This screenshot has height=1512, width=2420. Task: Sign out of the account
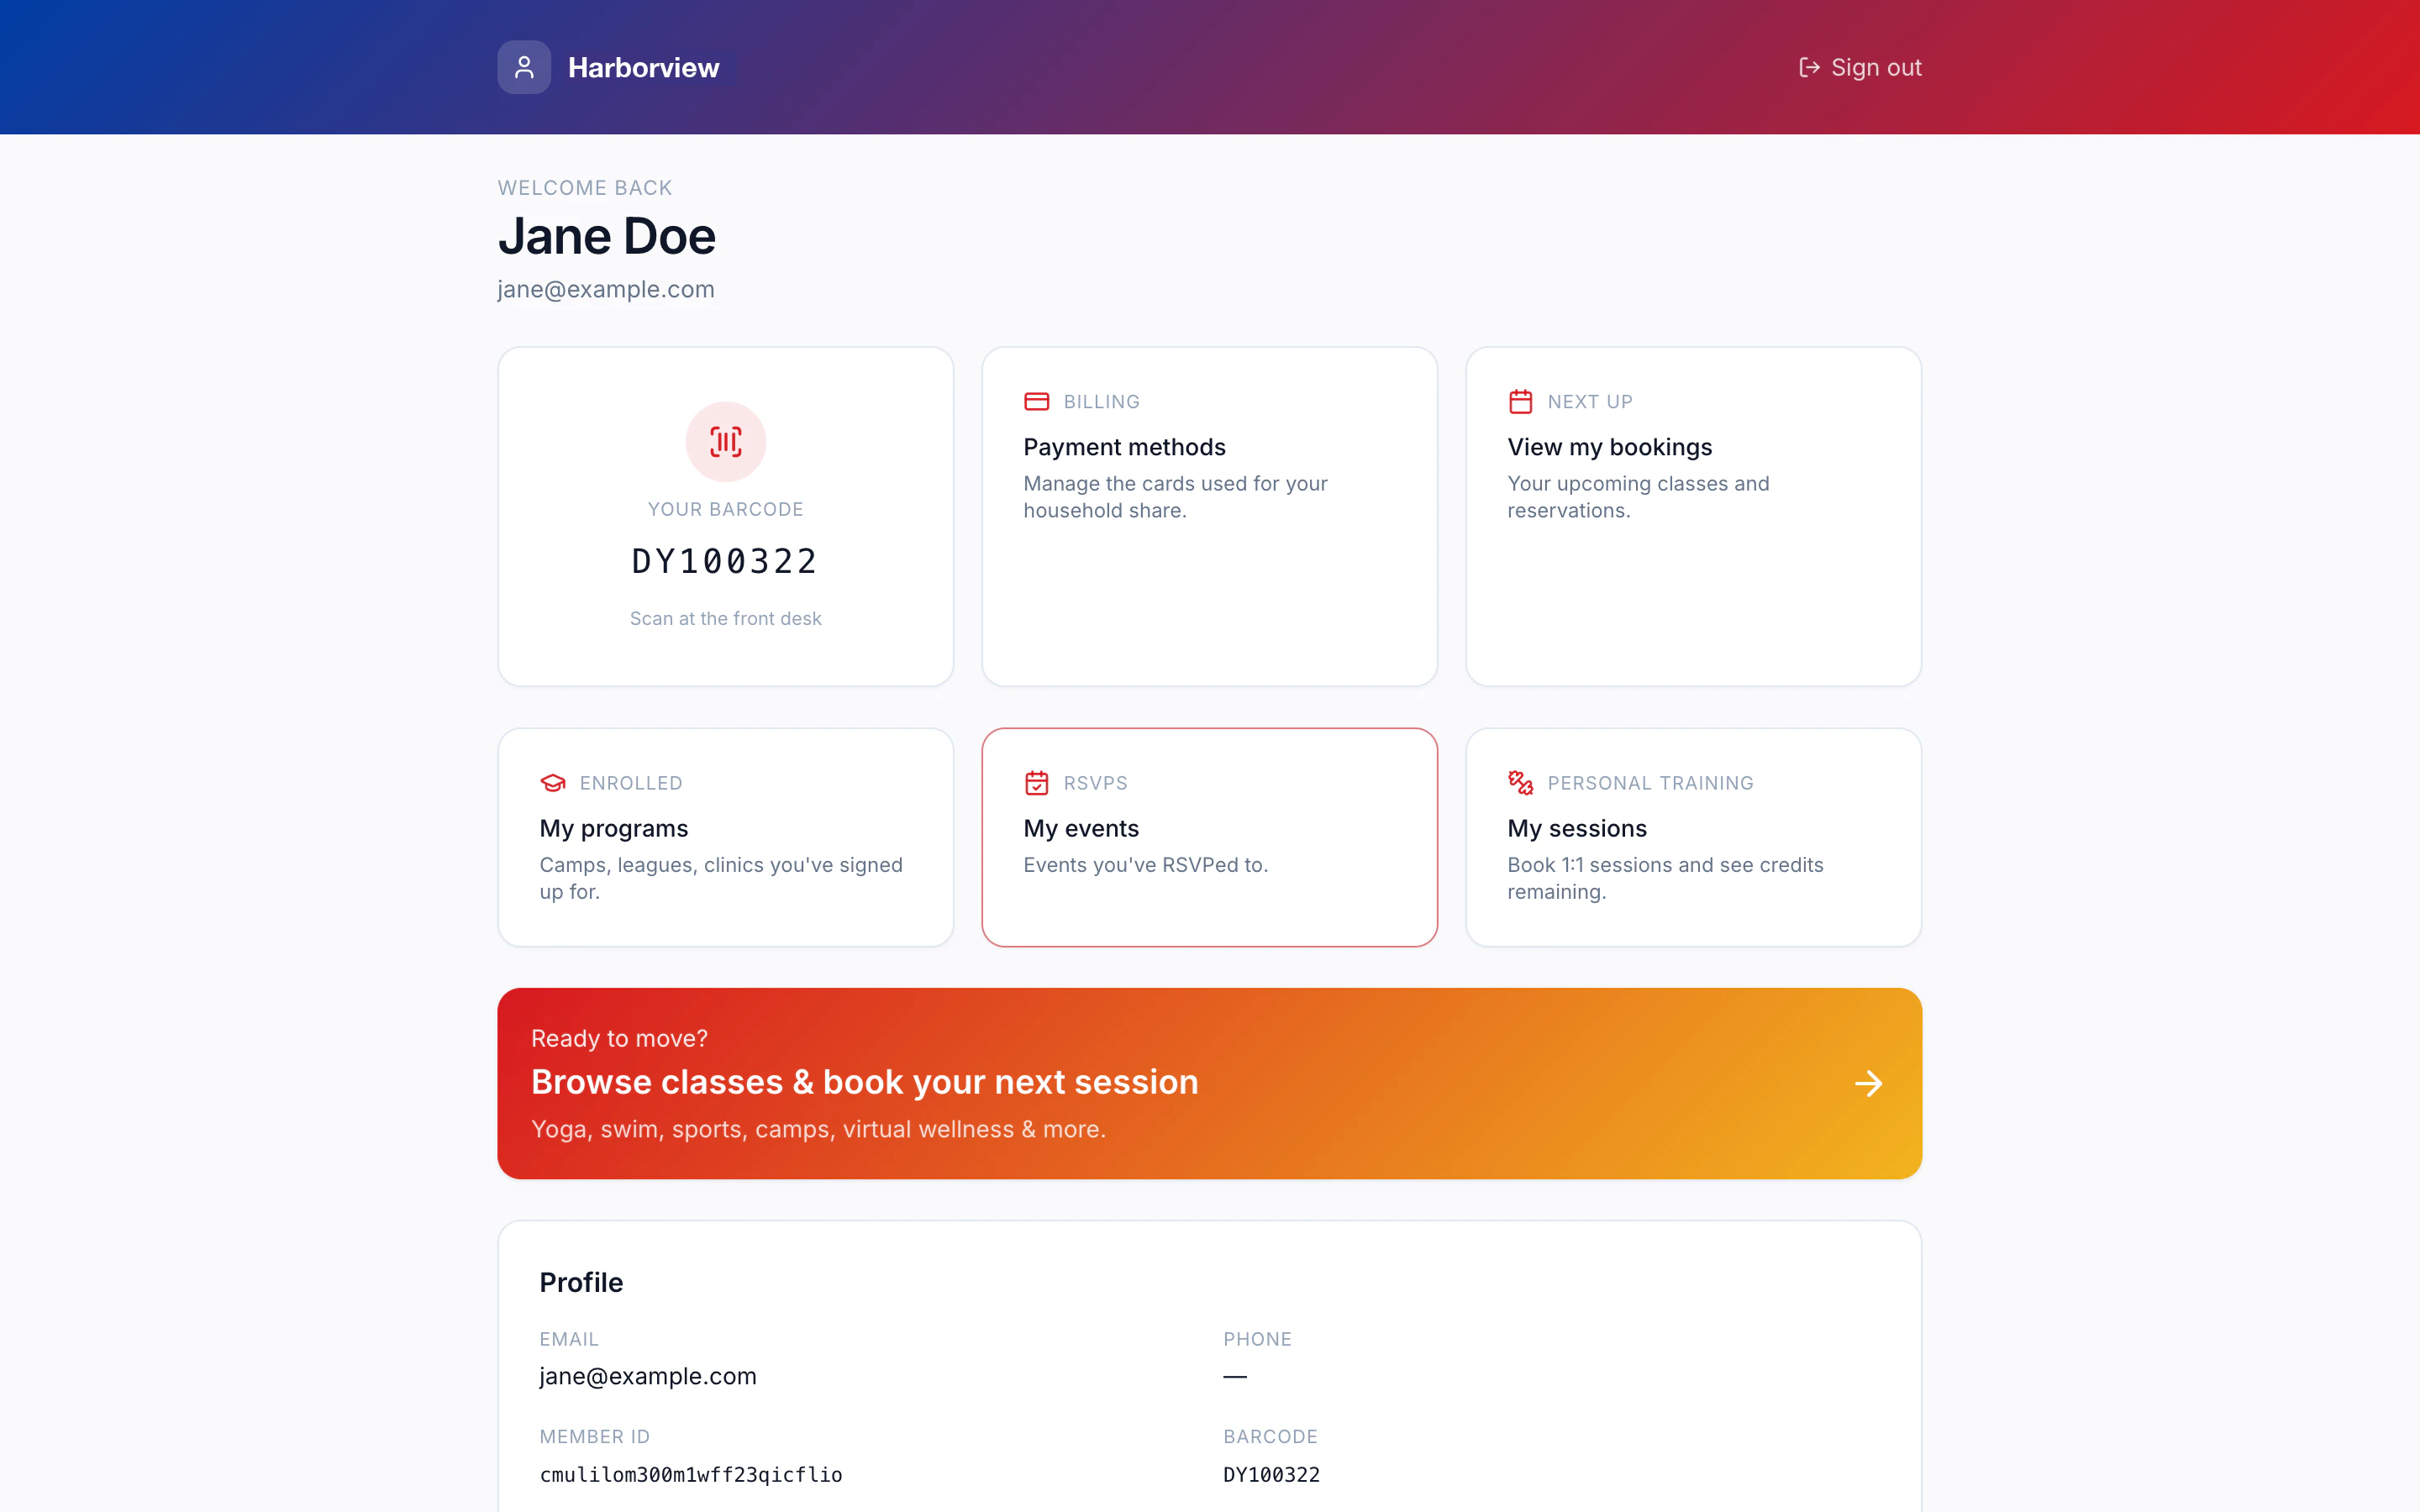point(1860,67)
